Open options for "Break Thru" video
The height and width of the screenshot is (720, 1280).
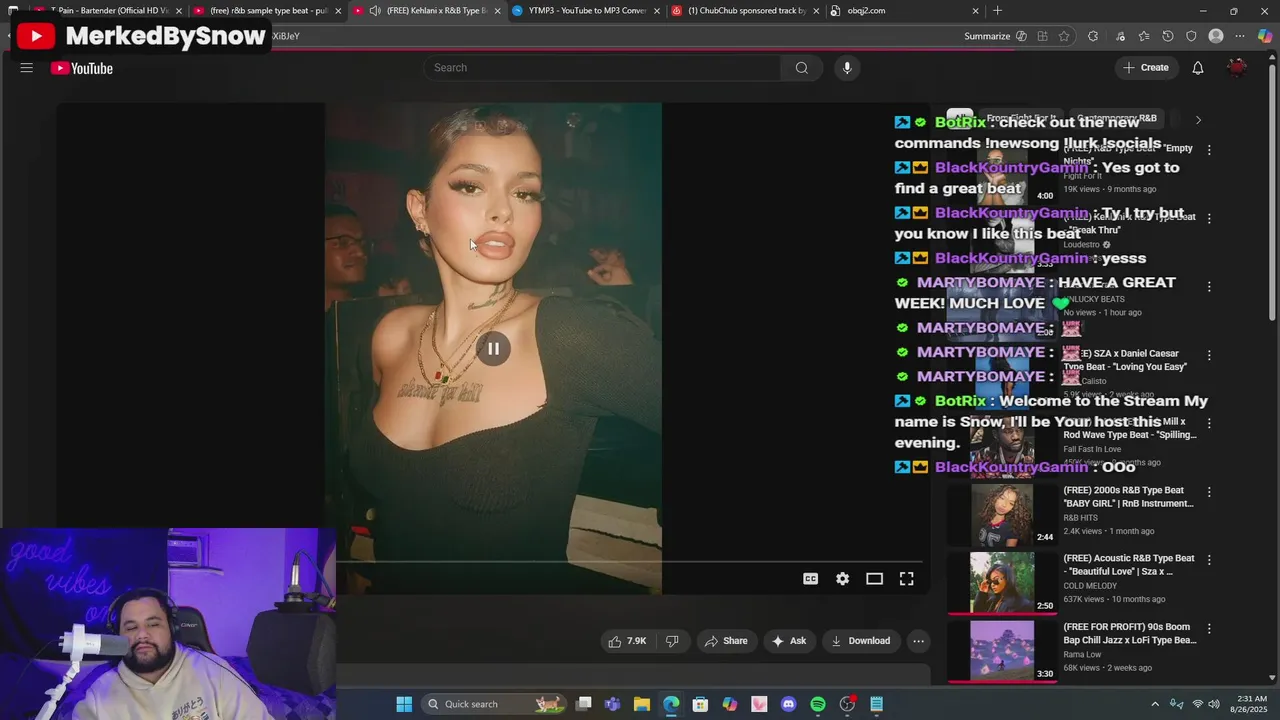pos(1209,218)
